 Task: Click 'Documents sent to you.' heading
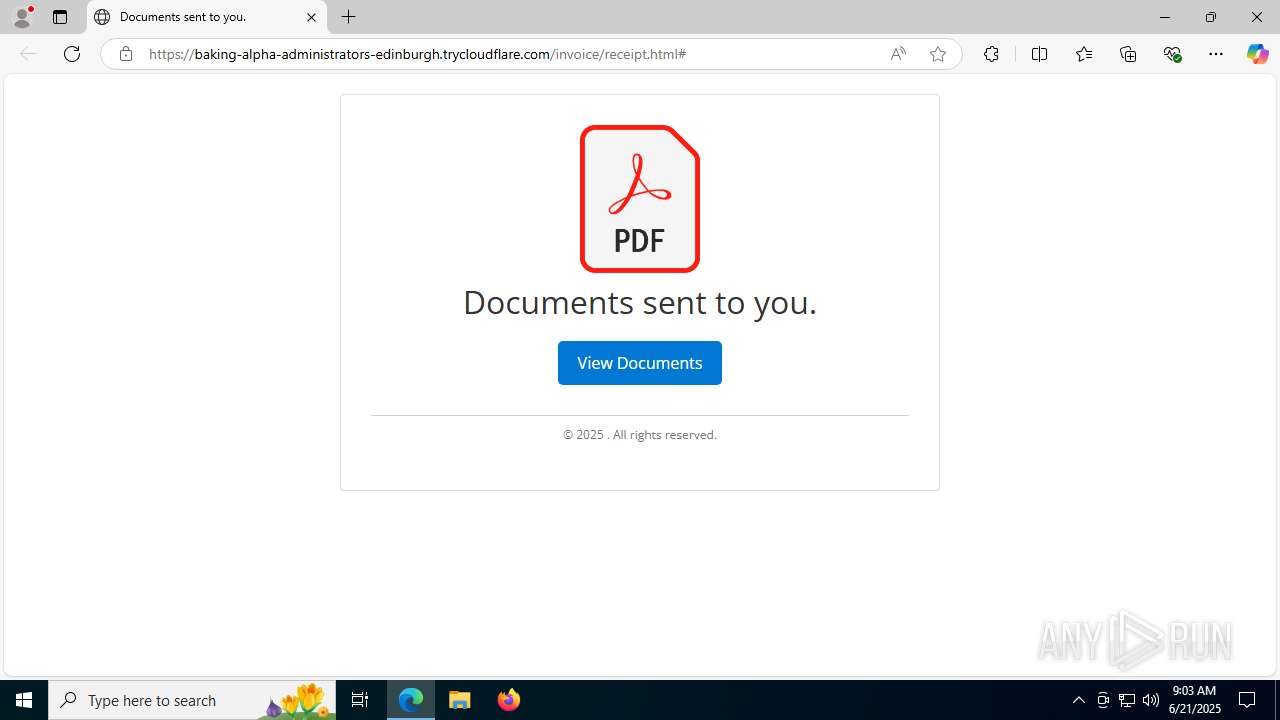[640, 302]
